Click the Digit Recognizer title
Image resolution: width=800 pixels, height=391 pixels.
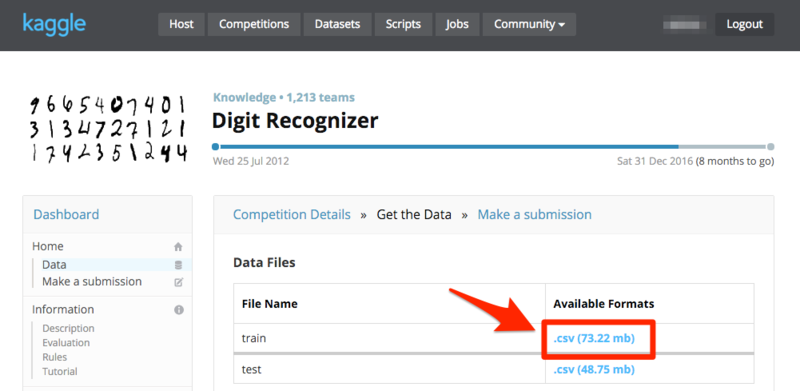point(295,121)
